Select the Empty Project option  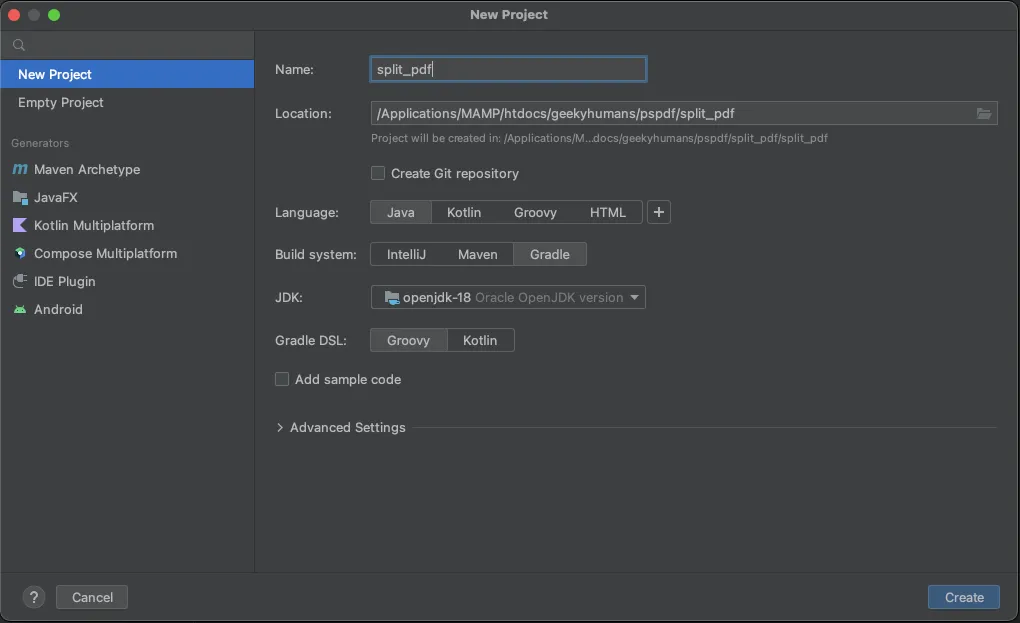(58, 102)
